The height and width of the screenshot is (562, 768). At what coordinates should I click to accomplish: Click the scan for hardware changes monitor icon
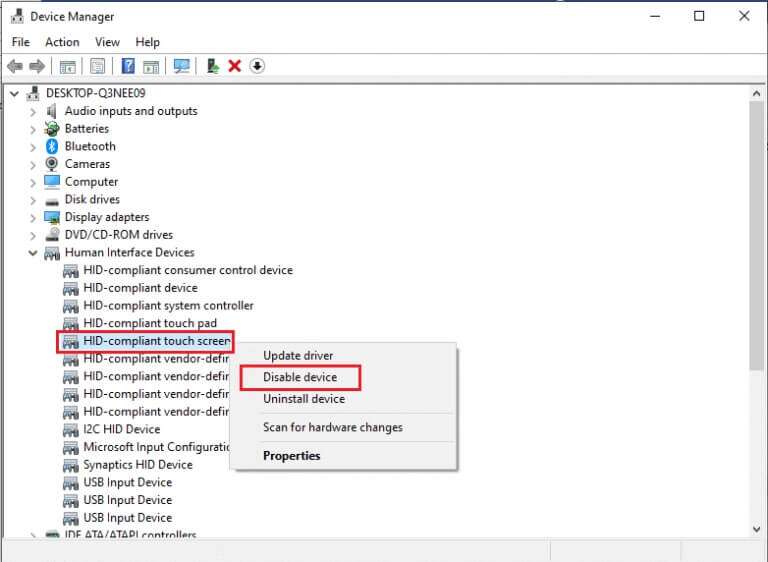pyautogui.click(x=181, y=66)
